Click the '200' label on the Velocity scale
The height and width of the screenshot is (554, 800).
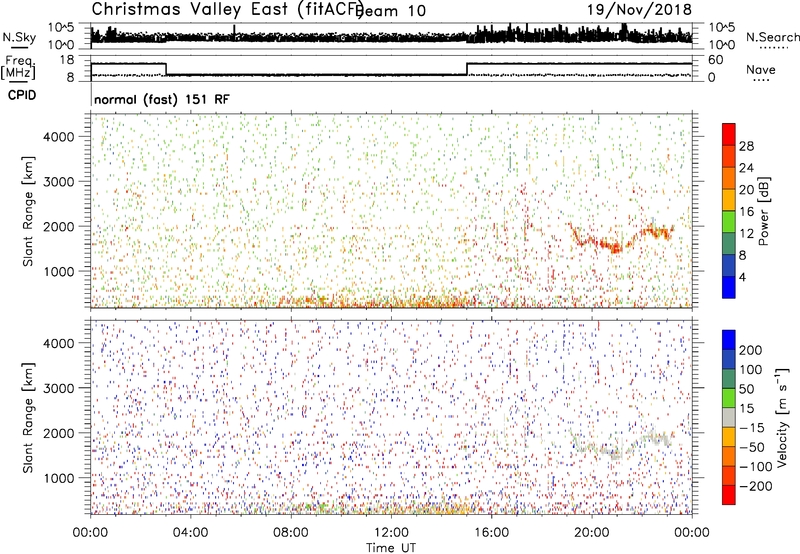751,350
